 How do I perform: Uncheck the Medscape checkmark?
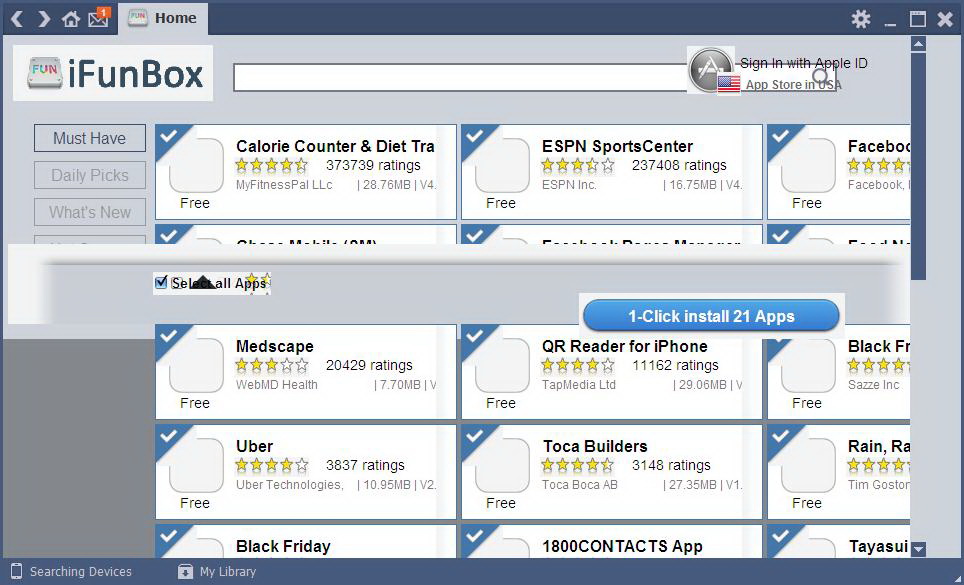click(x=168, y=336)
